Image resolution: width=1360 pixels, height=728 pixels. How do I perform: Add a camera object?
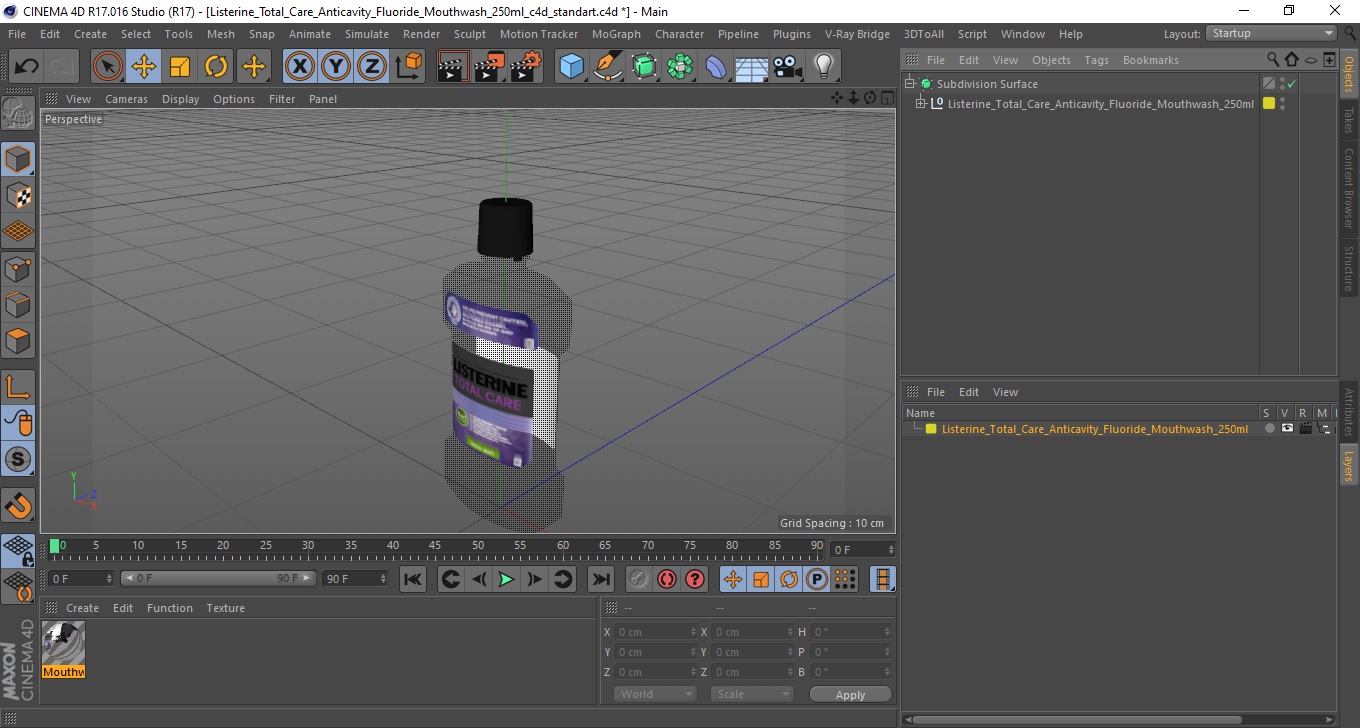pyautogui.click(x=787, y=67)
